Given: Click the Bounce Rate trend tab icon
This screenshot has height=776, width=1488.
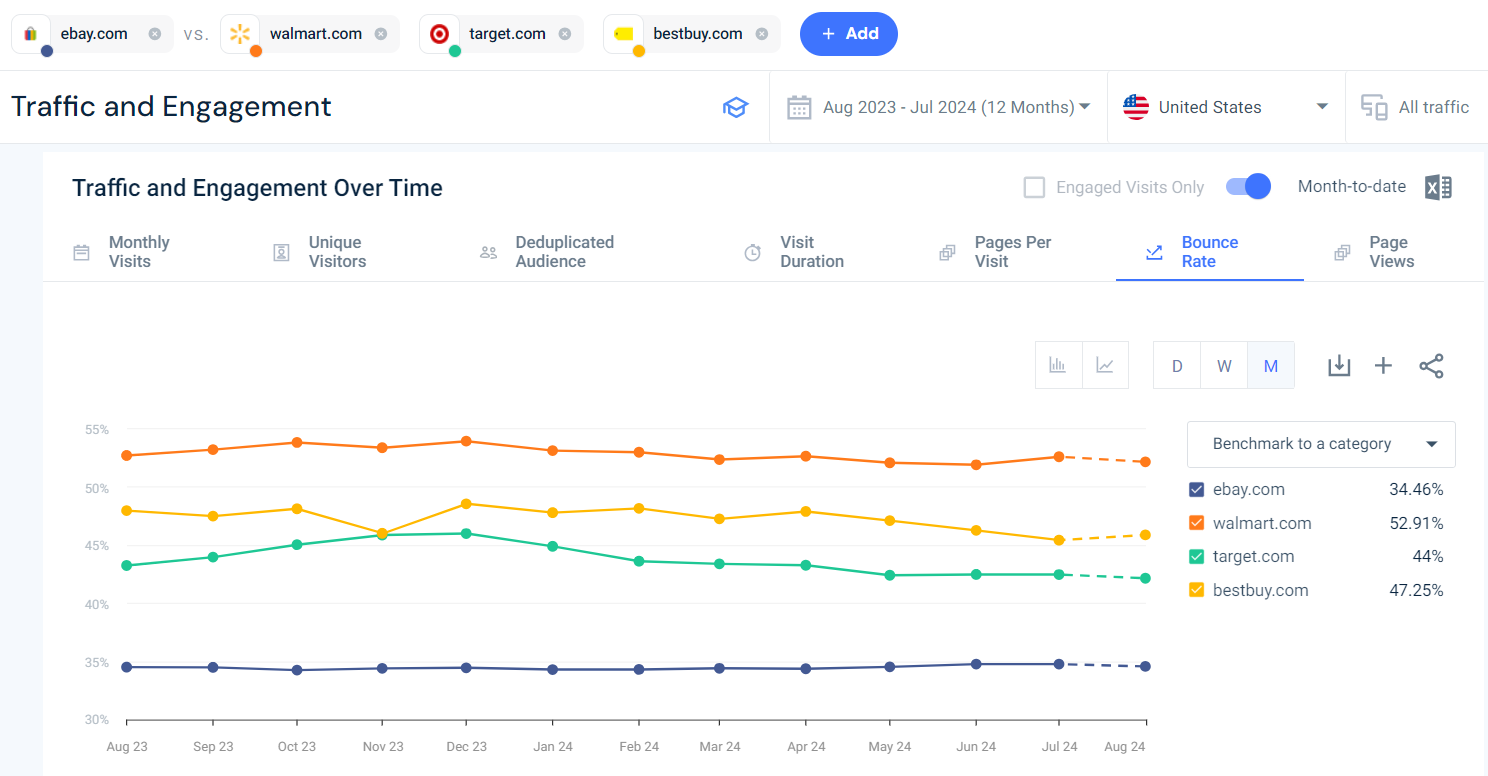Looking at the screenshot, I should (x=1154, y=253).
